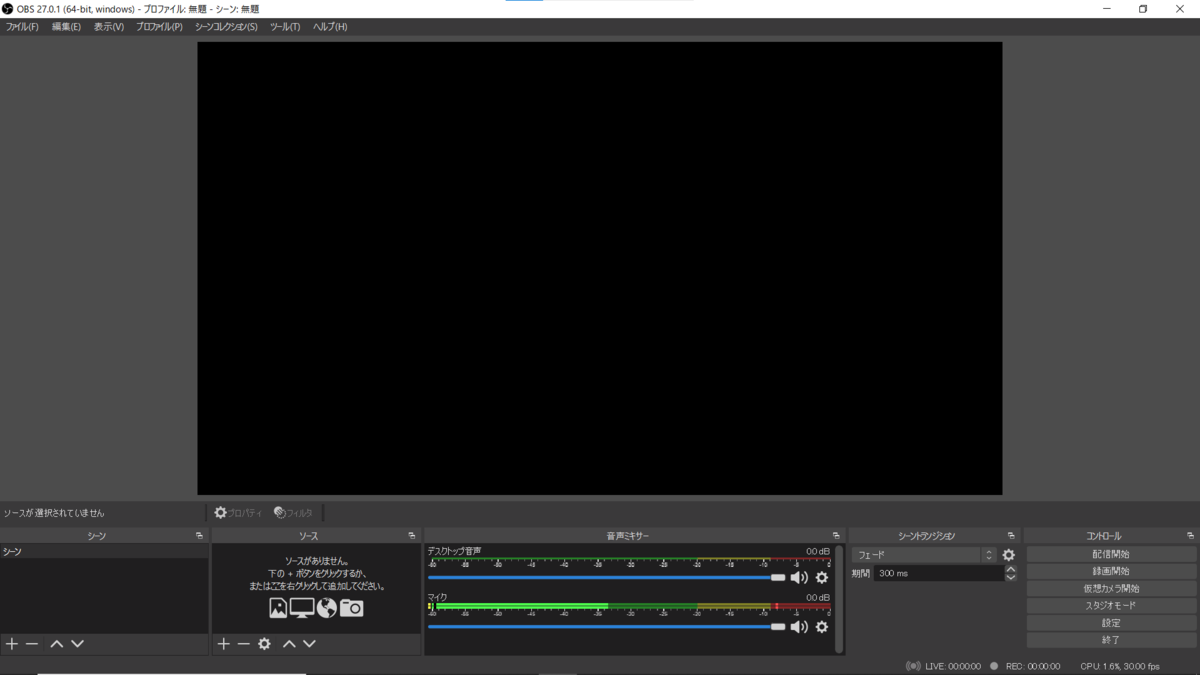Viewport: 1200px width, 675px height.
Task: Move source down in Sources panel
Action: 309,644
